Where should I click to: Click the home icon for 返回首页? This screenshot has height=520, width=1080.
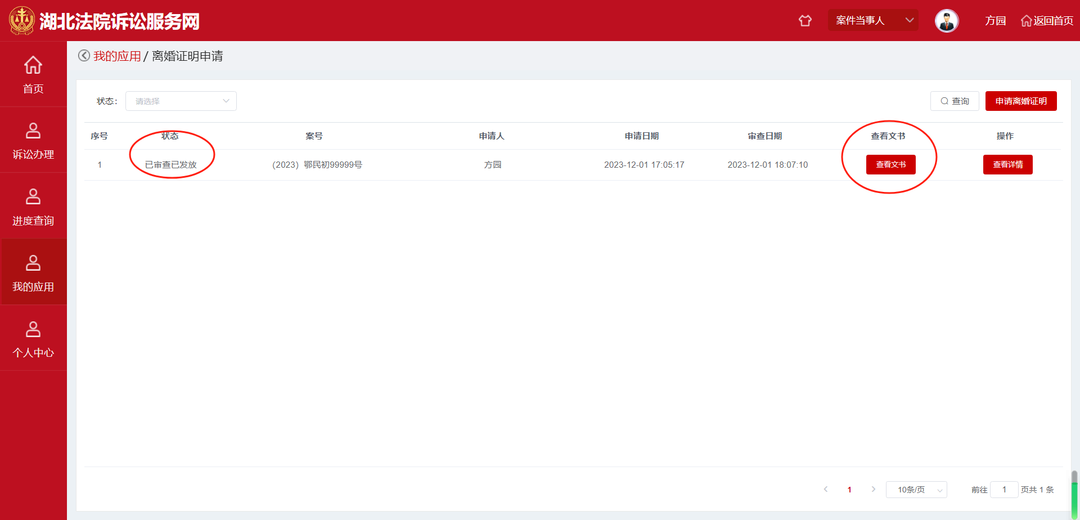(1026, 21)
